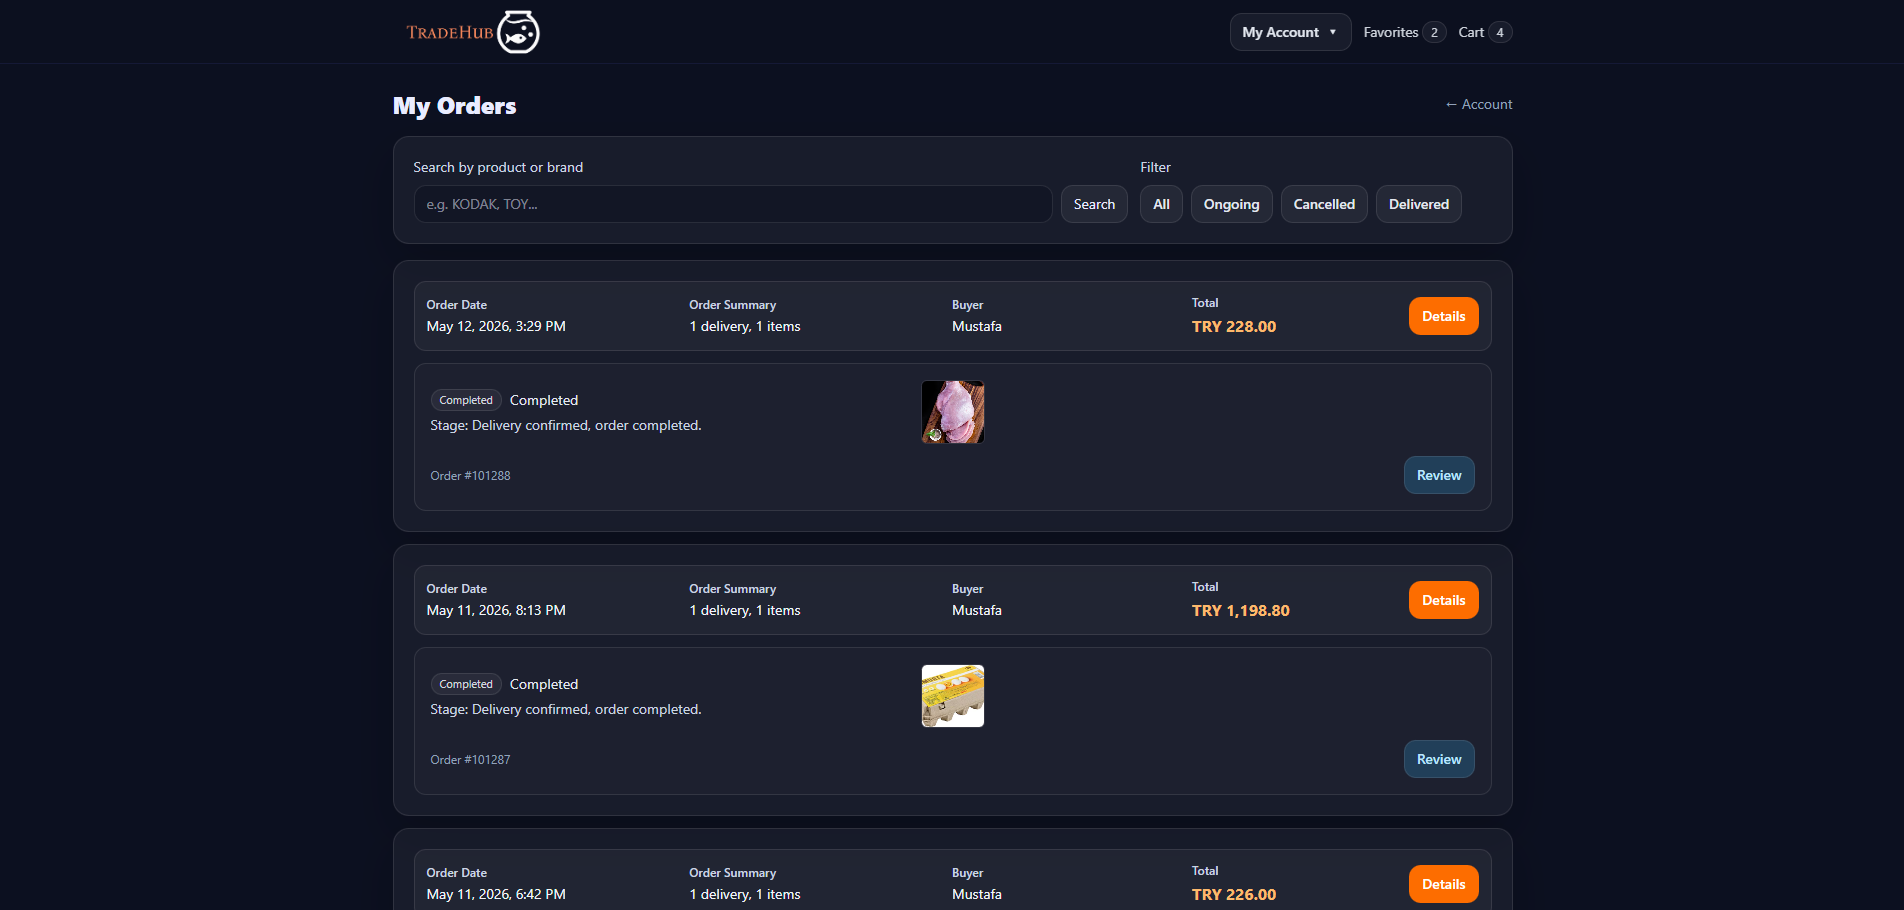Click the Completed badge on order #101287

(x=466, y=684)
